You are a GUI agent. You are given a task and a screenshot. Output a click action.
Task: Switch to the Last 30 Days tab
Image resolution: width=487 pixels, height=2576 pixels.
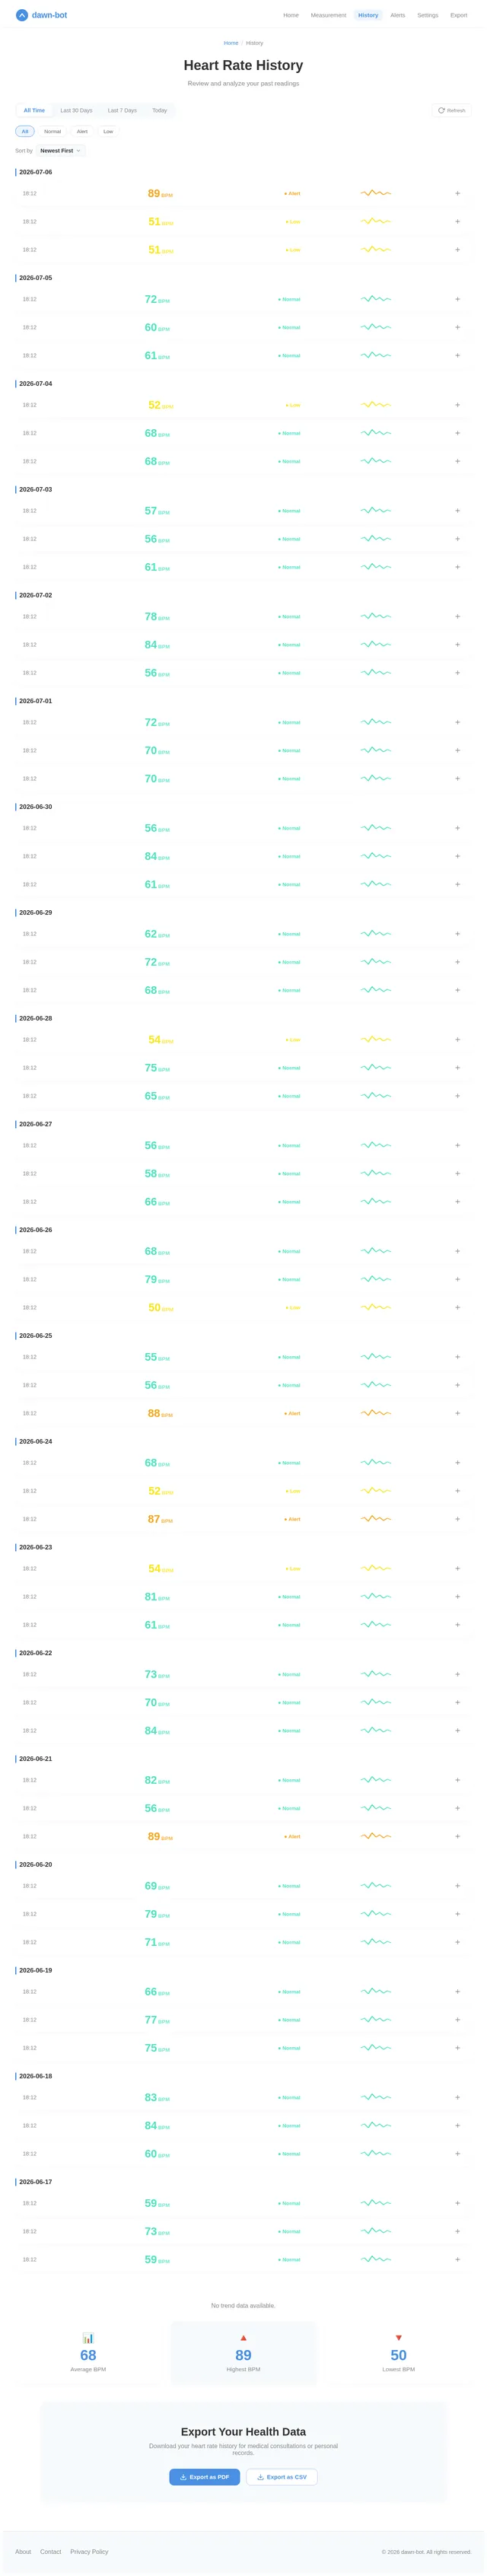[x=76, y=110]
